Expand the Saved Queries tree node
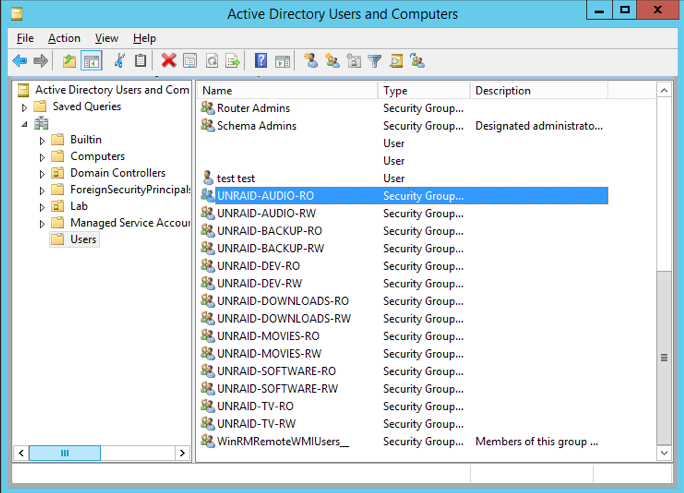Viewport: 684px width, 493px height. click(24, 107)
